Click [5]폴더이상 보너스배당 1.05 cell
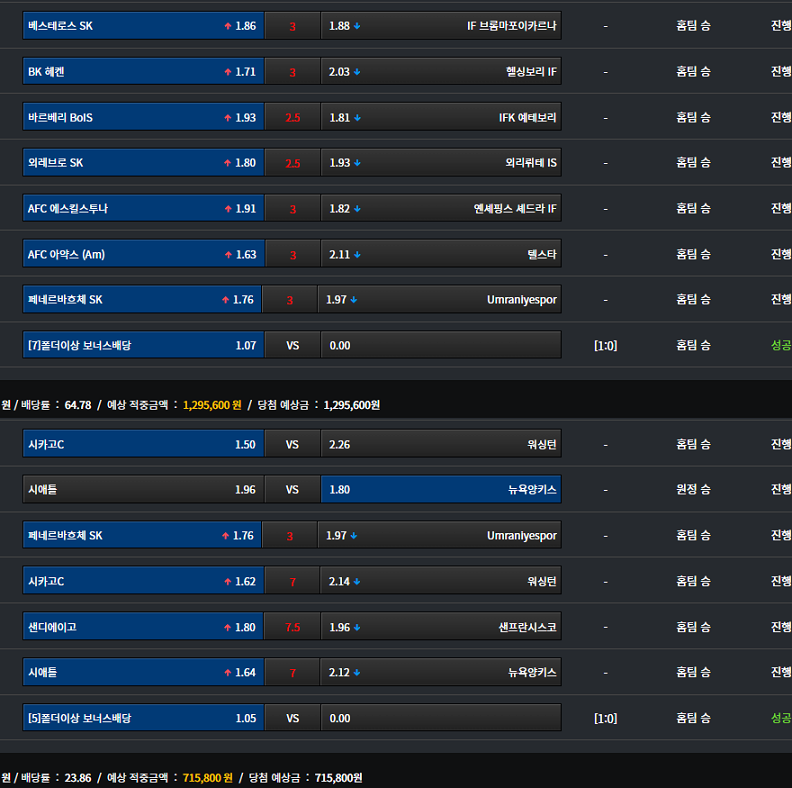Viewport: 792px width, 788px height. 143,718
